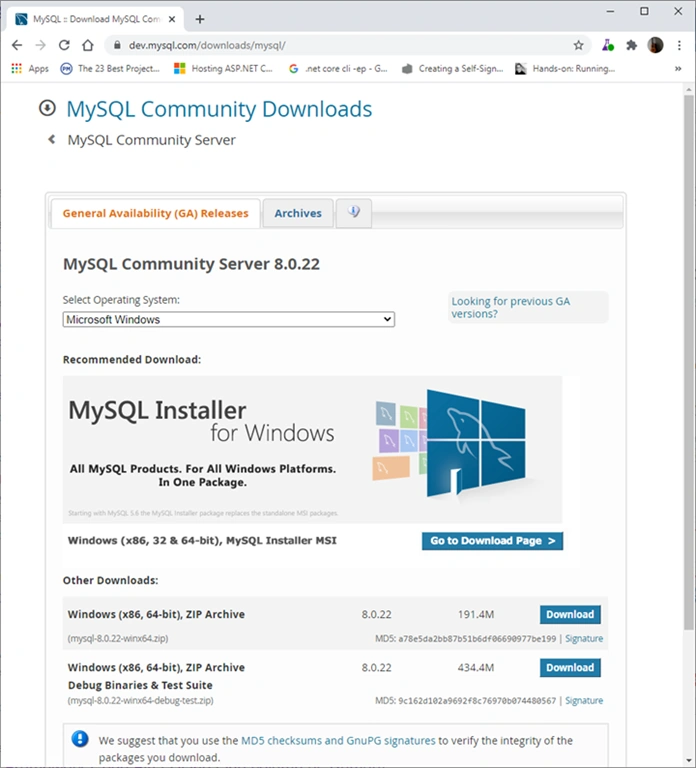696x768 pixels.
Task: Select 'MySQL Community Server 8.0.22' heading text
Action: point(192,264)
